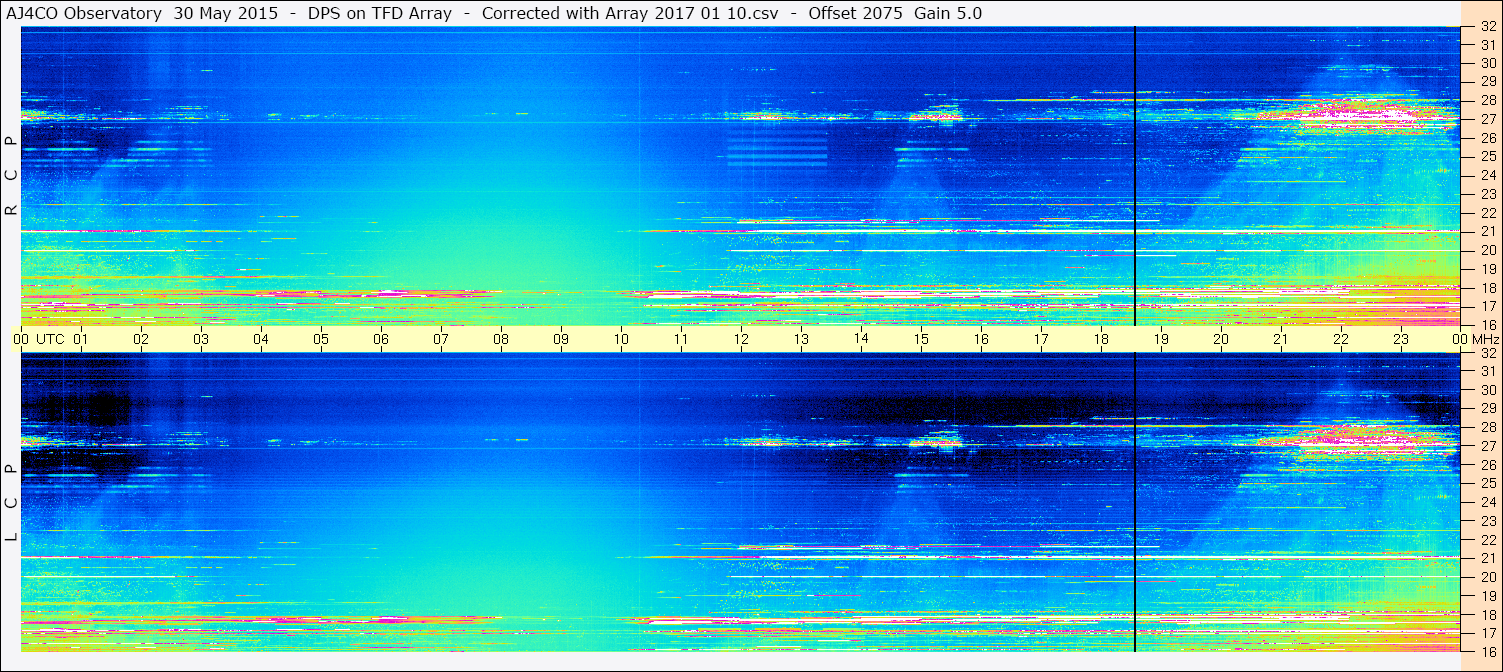This screenshot has width=1503, height=672.
Task: Click the 22 MHz label of LCP panel
Action: pyautogui.click(x=1487, y=539)
